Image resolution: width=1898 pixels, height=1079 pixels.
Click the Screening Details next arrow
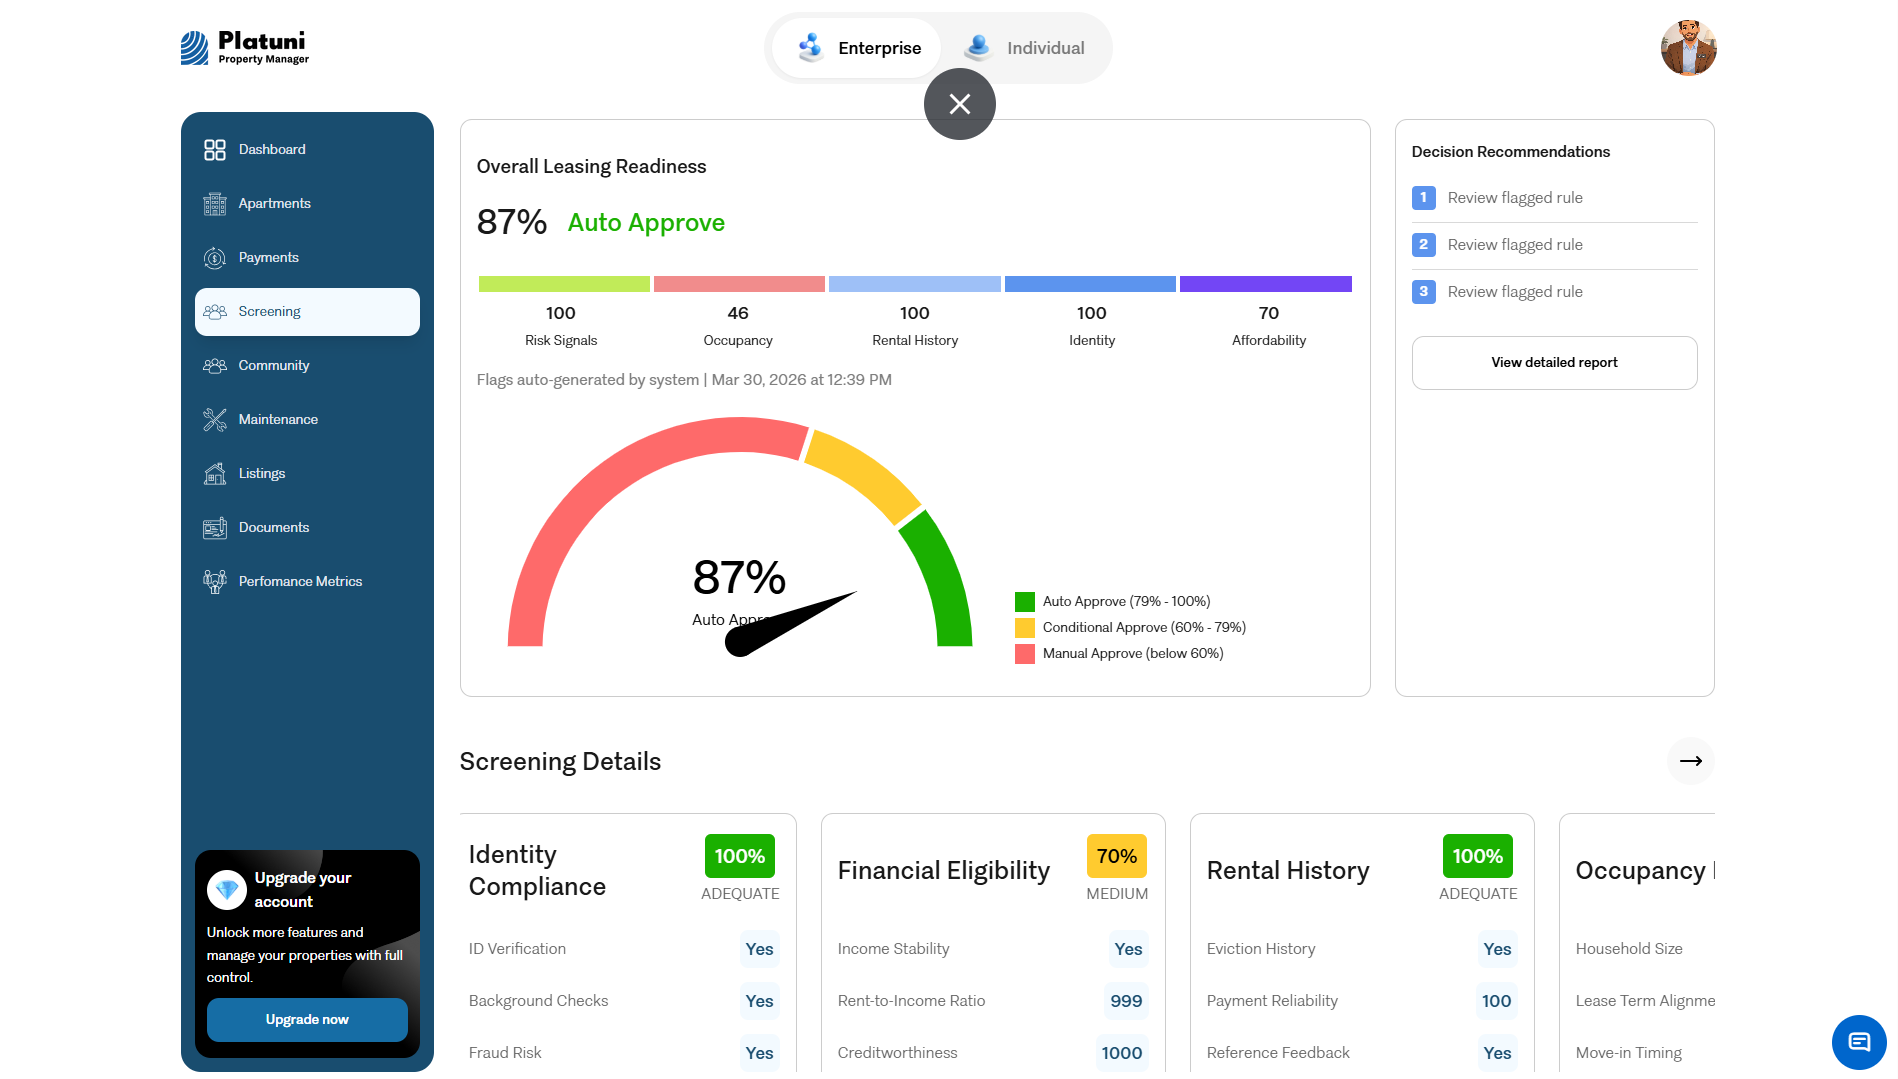pos(1691,761)
